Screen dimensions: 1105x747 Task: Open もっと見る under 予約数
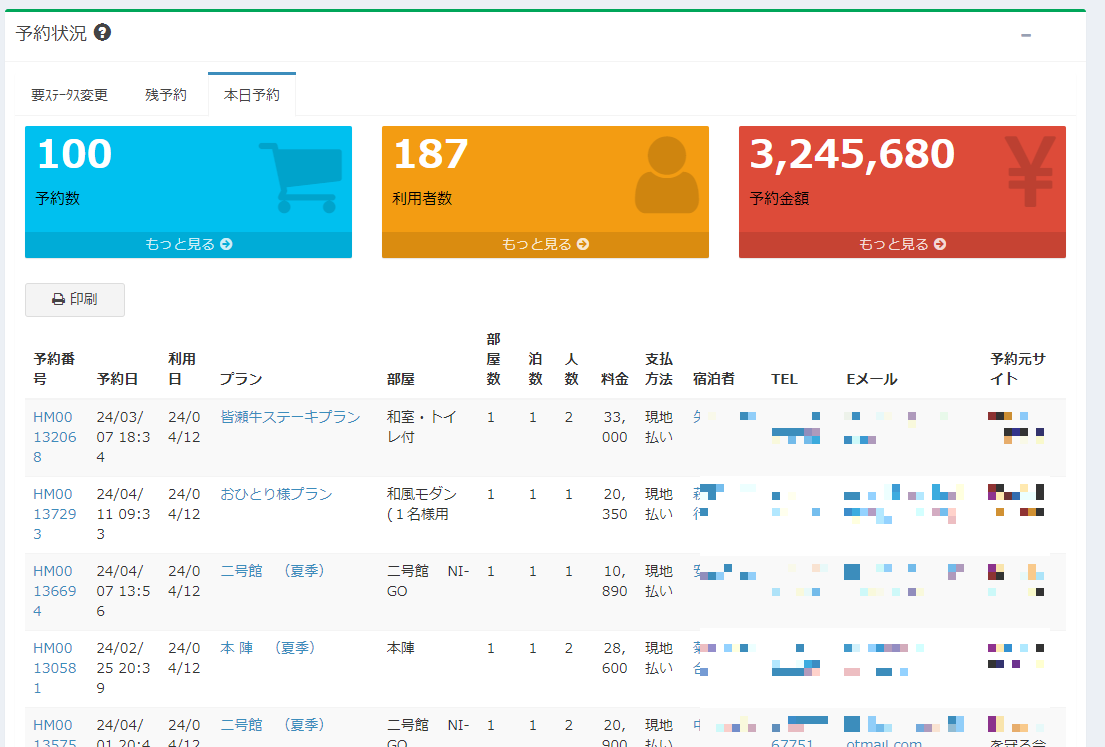(x=188, y=245)
